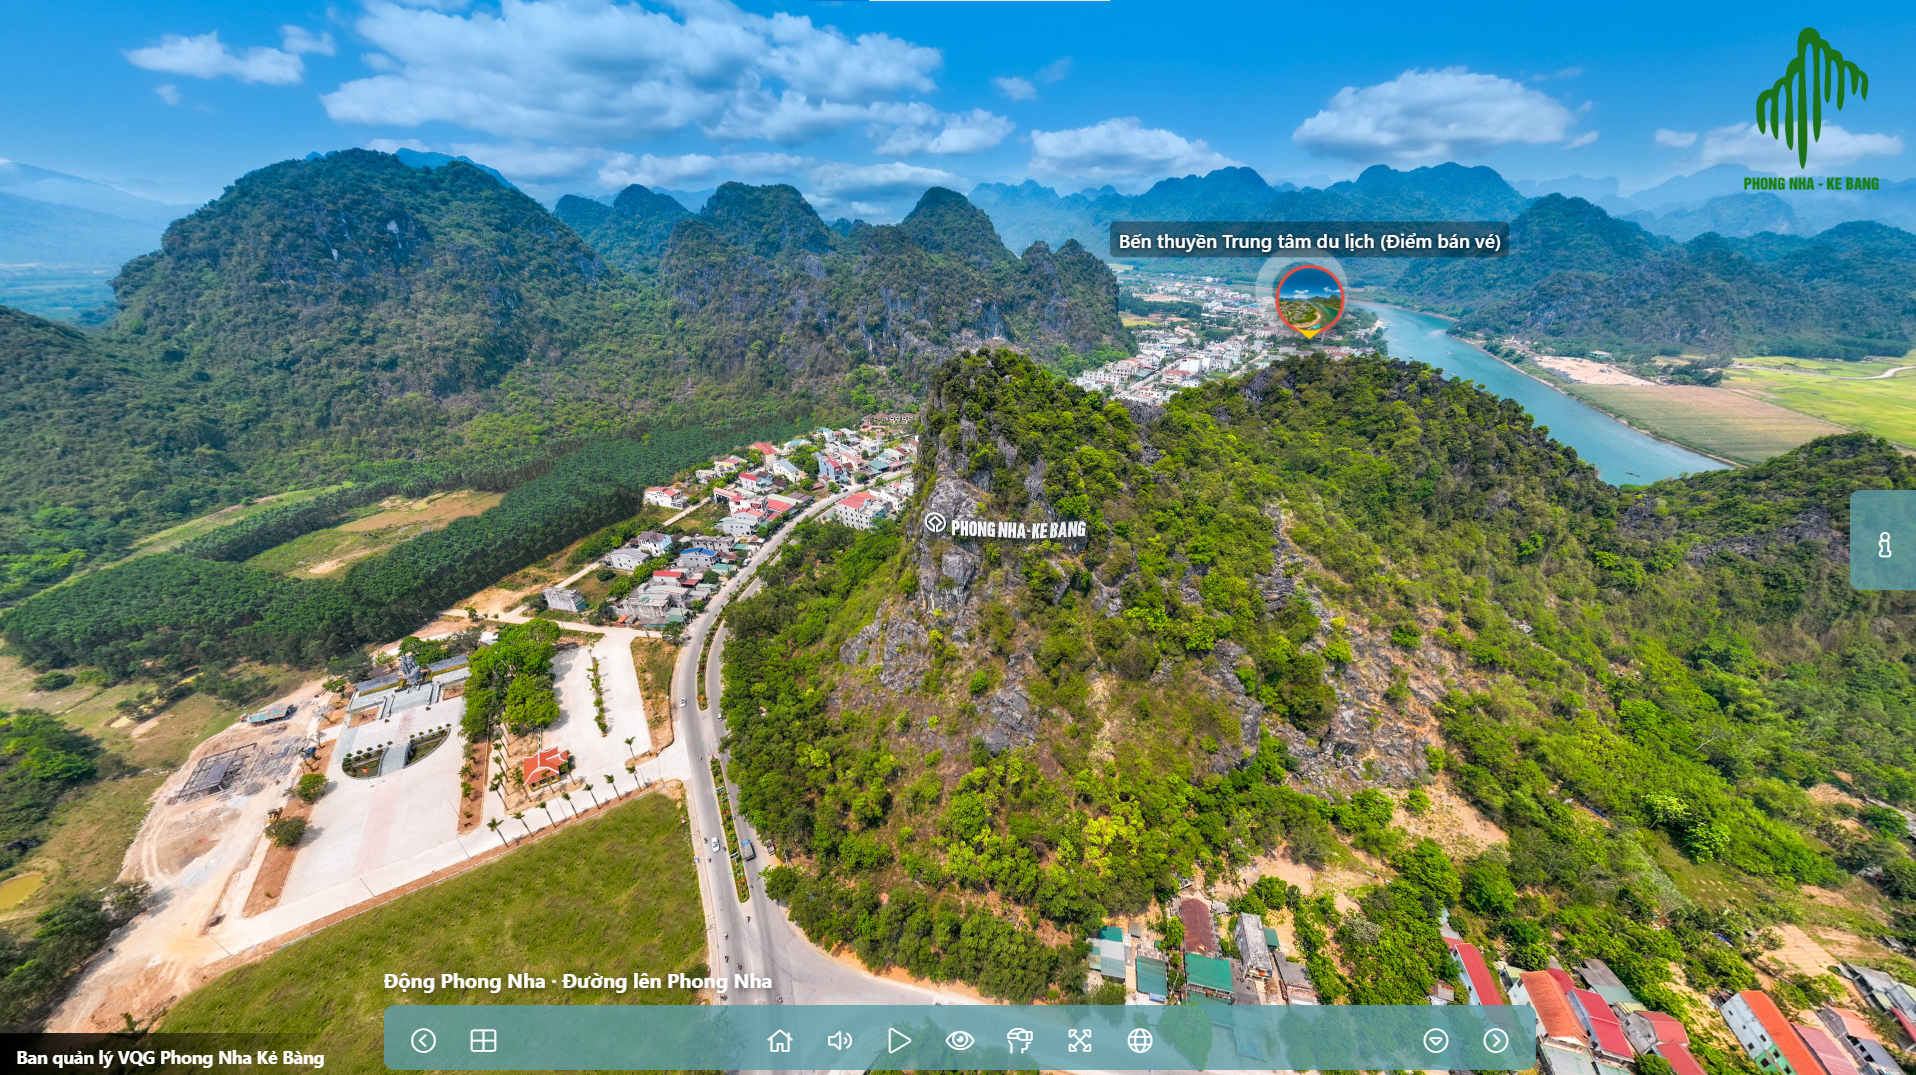Go to the previous scene
The height and width of the screenshot is (1075, 1916).
click(423, 1041)
